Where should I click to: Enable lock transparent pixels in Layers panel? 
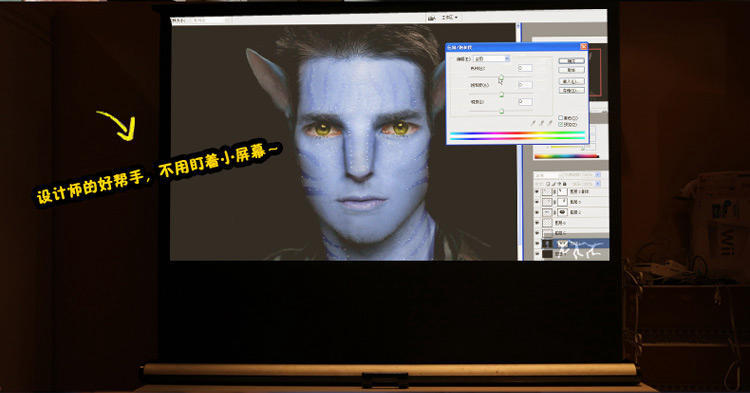548,184
